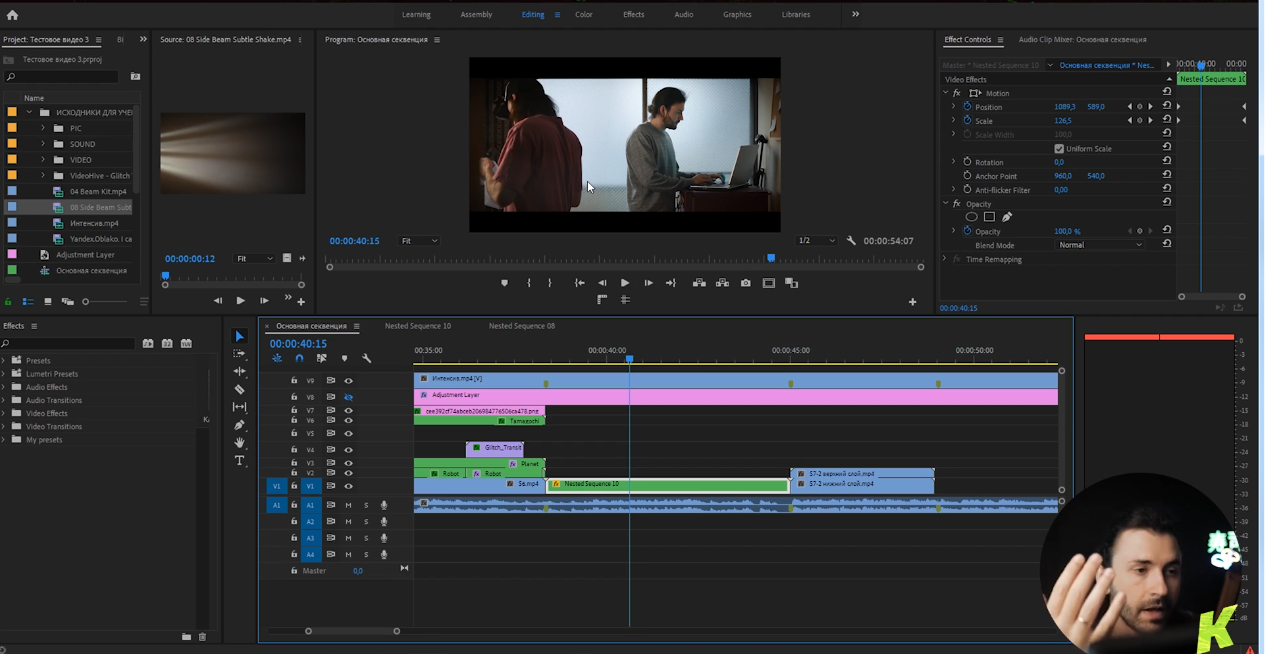
Task: Toggle Snap in Timeline magnet icon
Action: coord(299,358)
